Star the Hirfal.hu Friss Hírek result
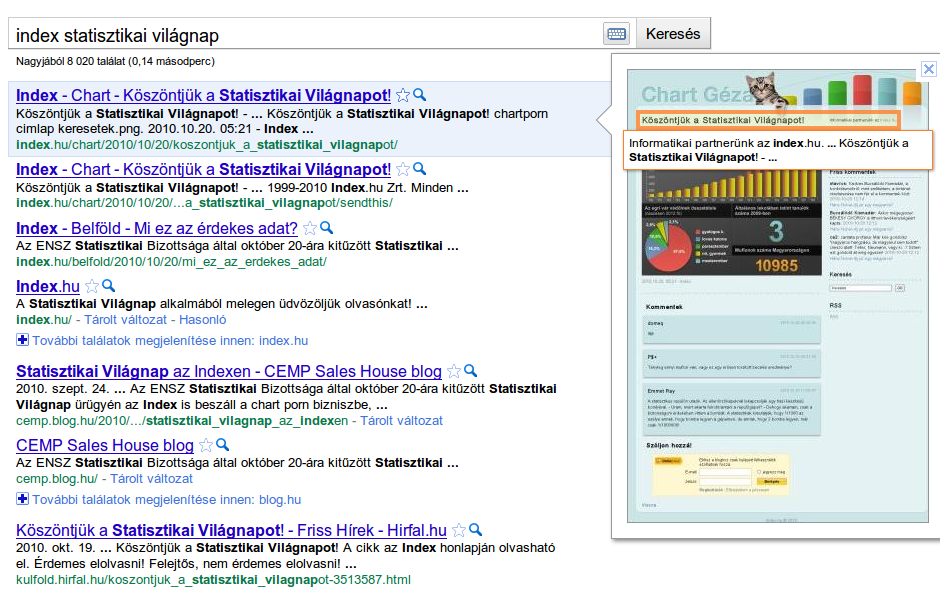This screenshot has width=940, height=597. coord(459,530)
